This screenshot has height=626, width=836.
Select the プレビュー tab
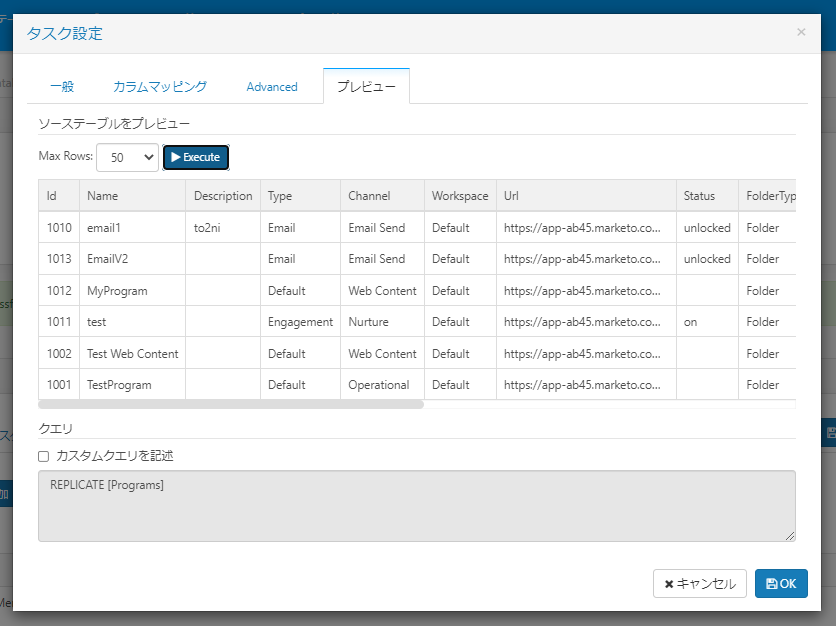pyautogui.click(x=366, y=86)
